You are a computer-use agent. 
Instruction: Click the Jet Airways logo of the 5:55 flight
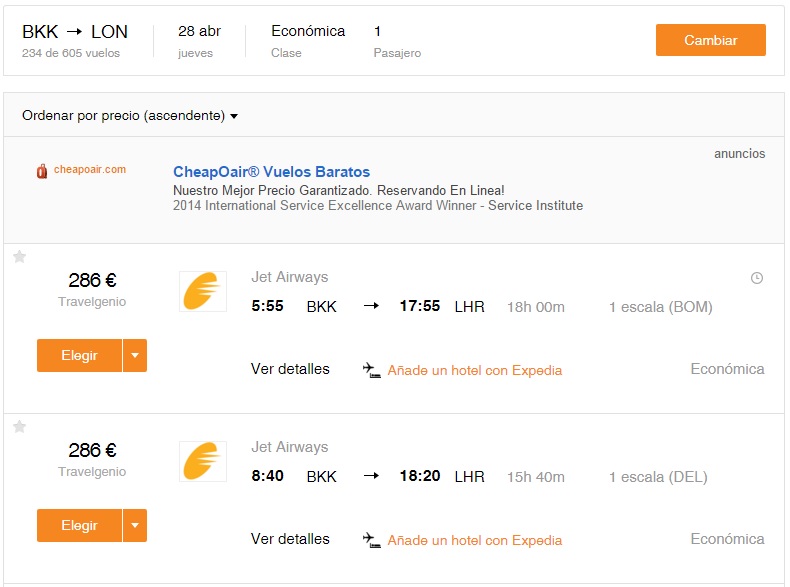[203, 291]
